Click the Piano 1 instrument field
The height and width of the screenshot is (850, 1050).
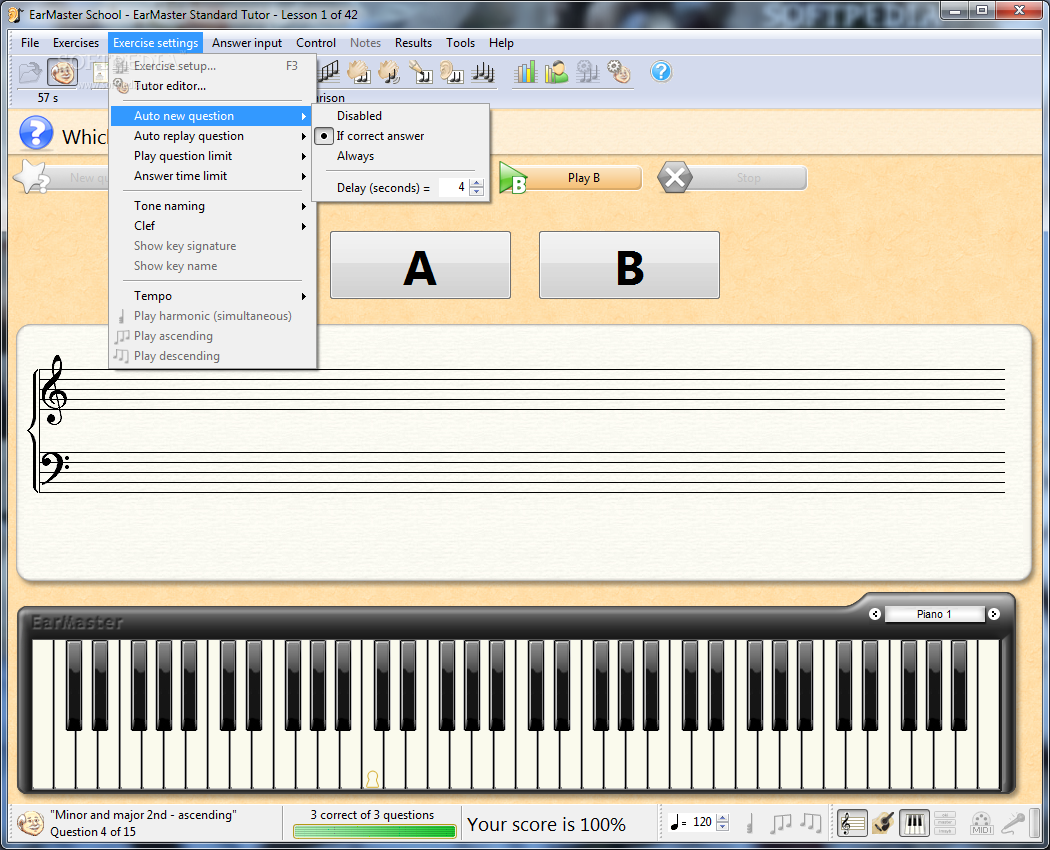pyautogui.click(x=934, y=614)
